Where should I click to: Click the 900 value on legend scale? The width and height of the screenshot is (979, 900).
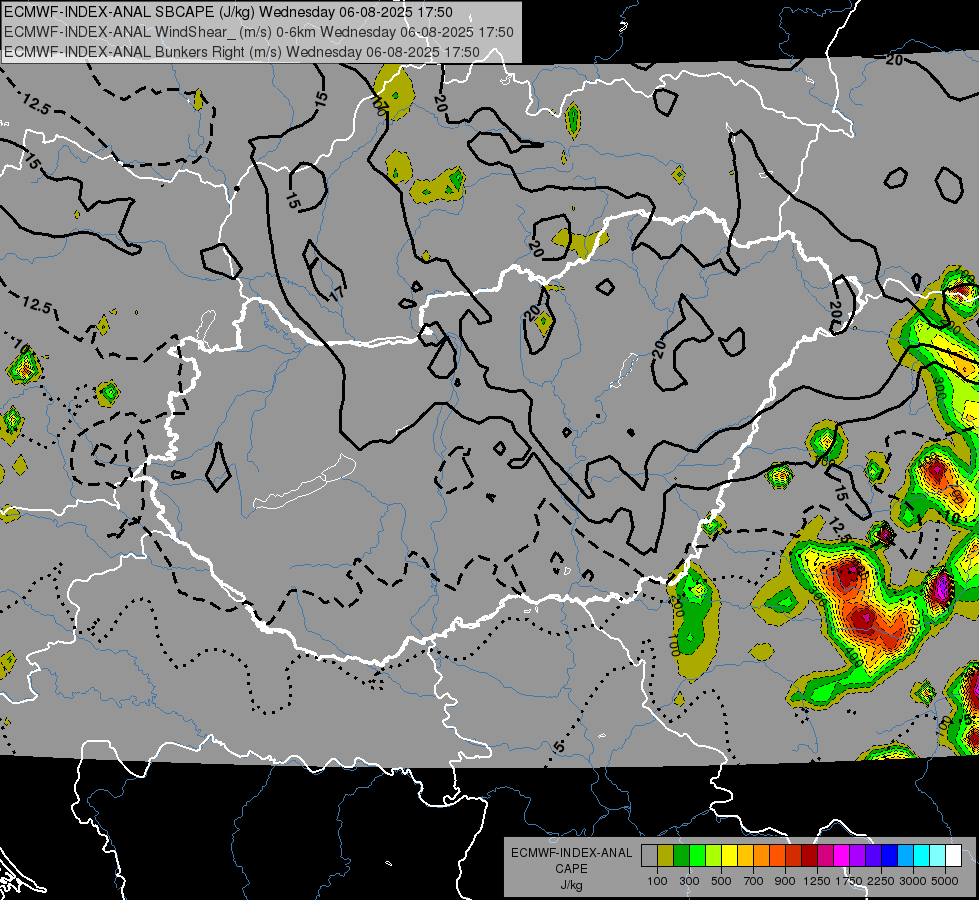(x=785, y=881)
